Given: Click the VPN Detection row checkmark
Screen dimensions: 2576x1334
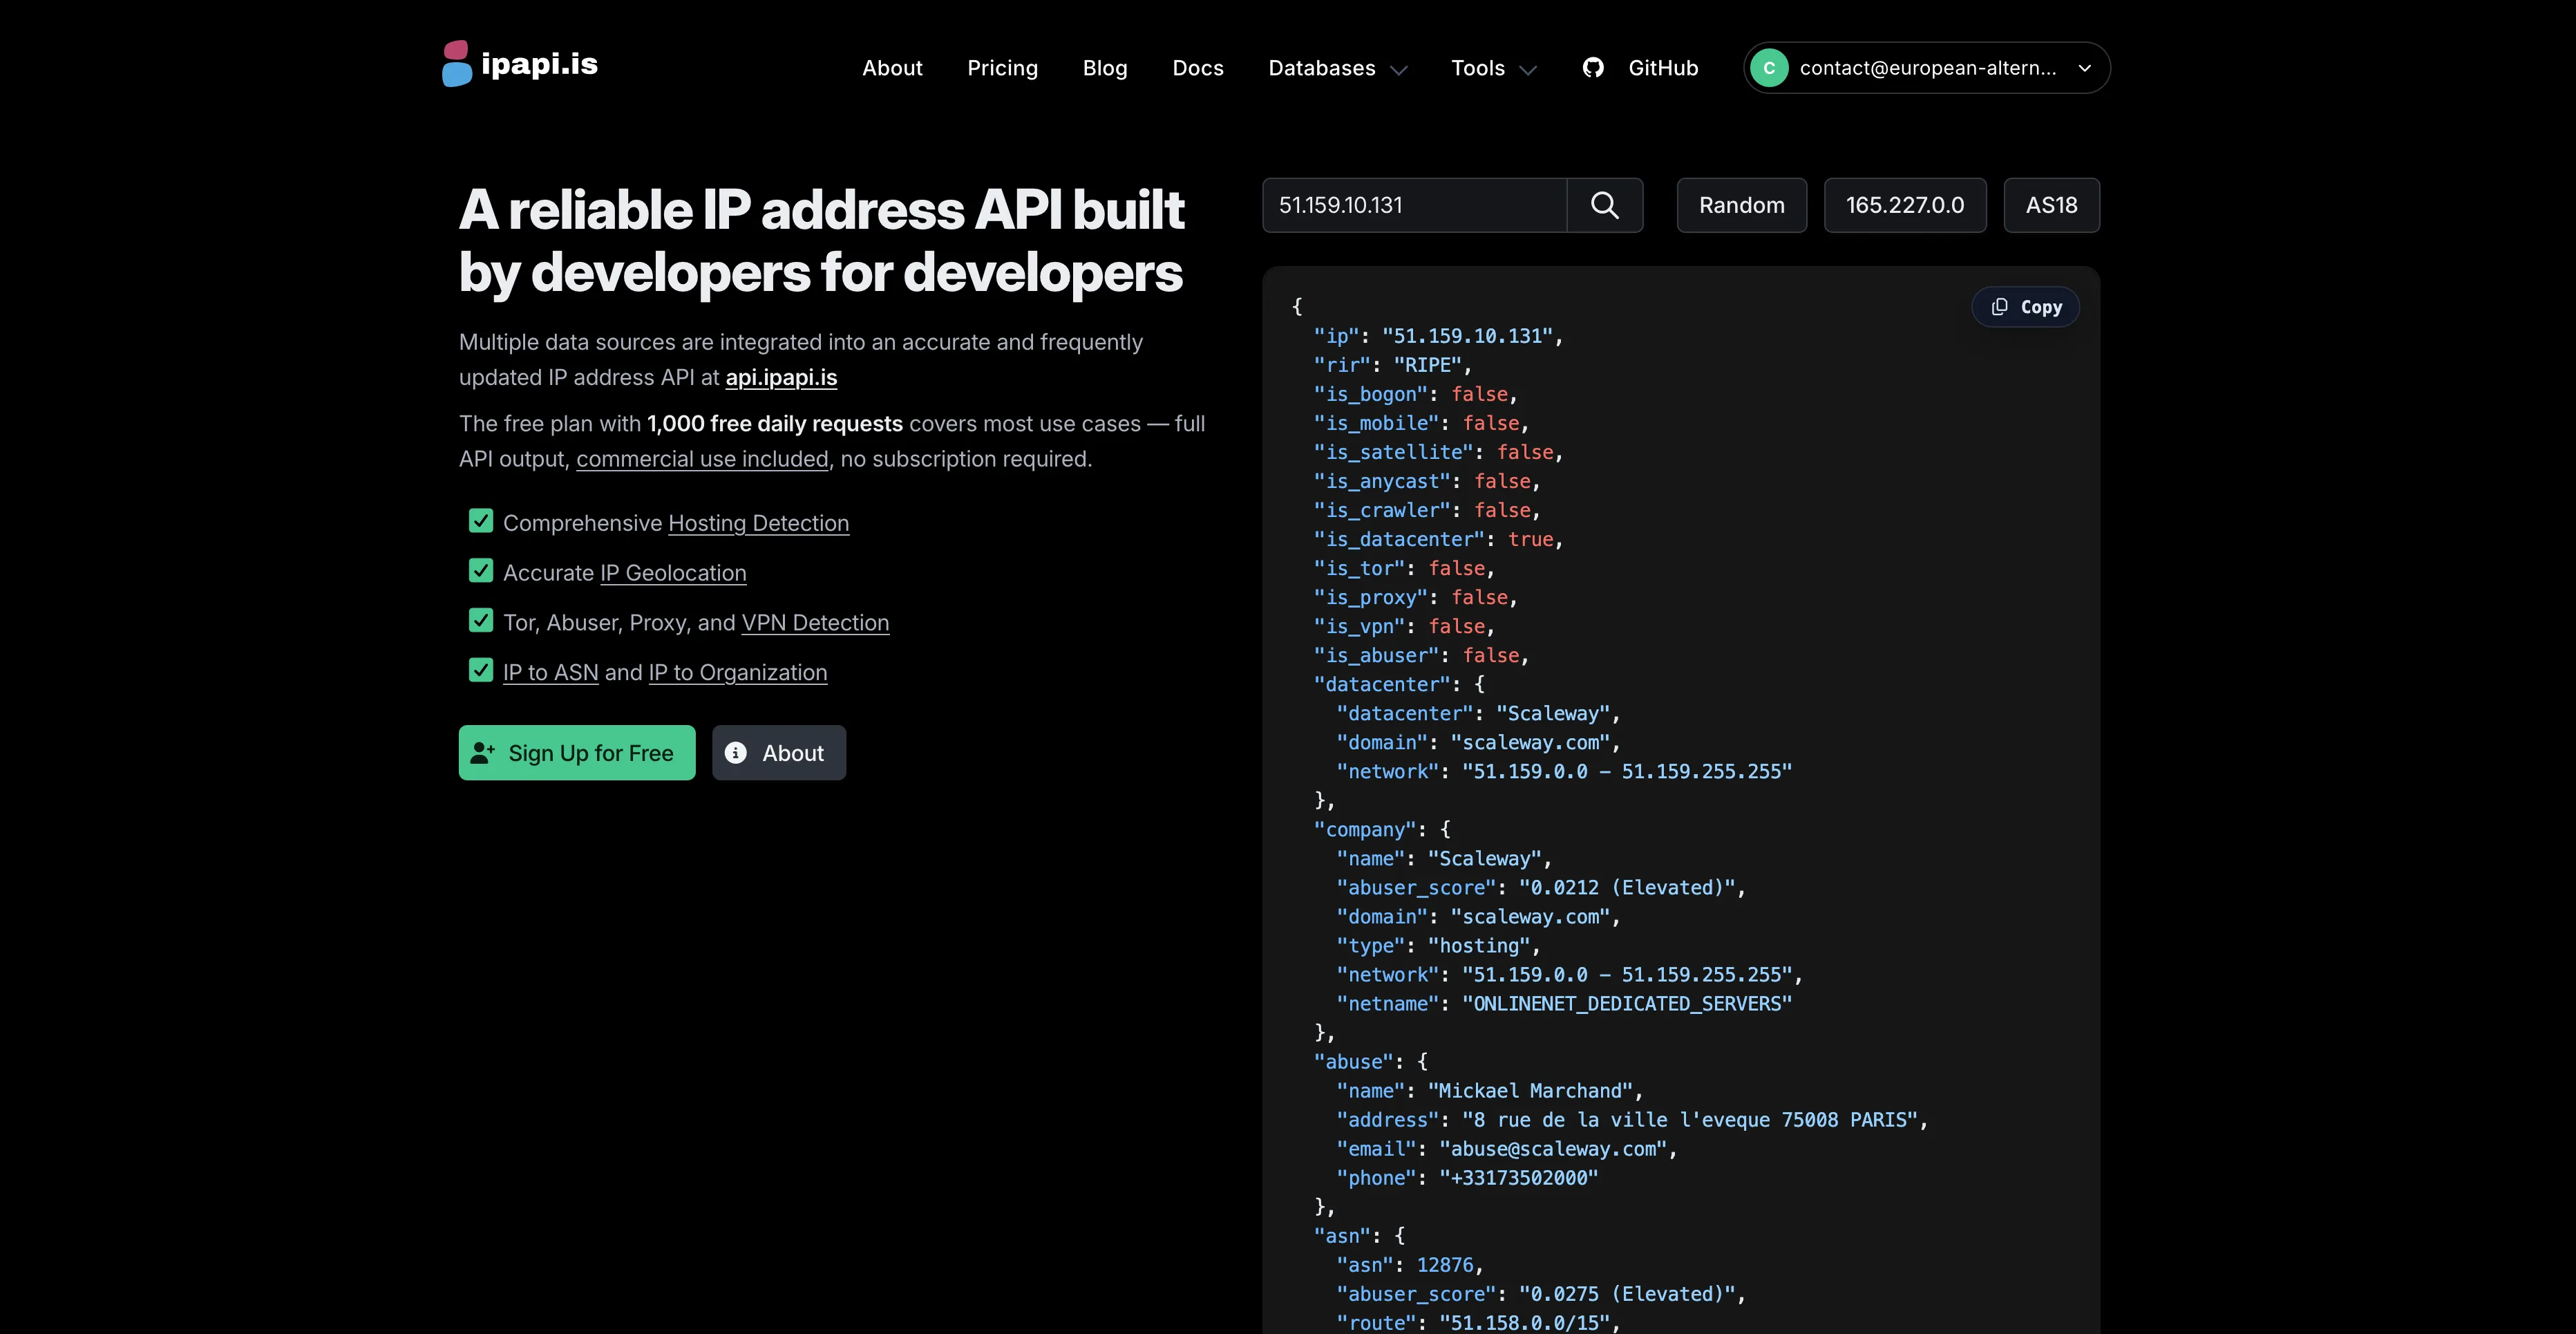Looking at the screenshot, I should (481, 621).
